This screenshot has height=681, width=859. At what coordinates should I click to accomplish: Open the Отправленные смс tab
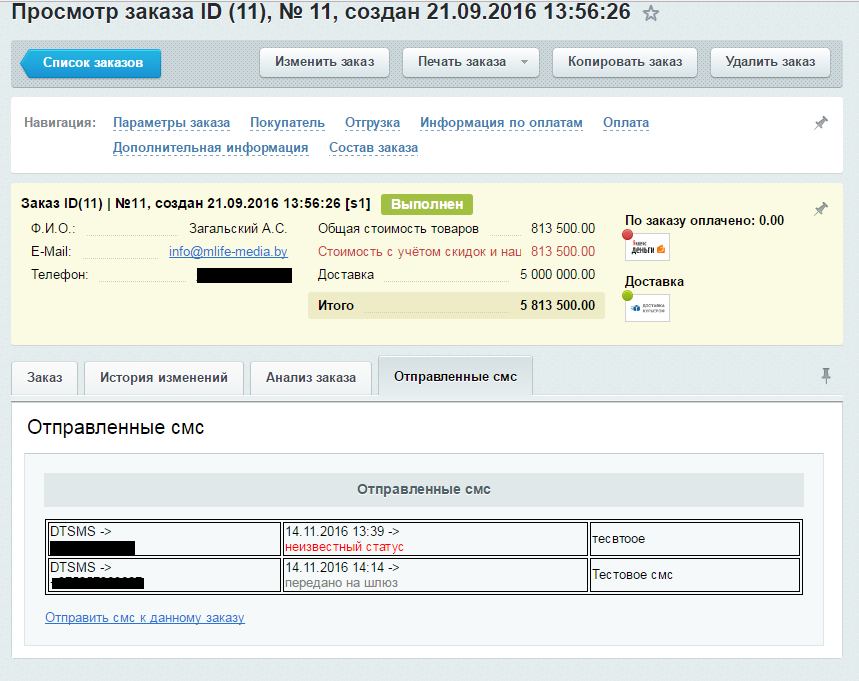455,376
